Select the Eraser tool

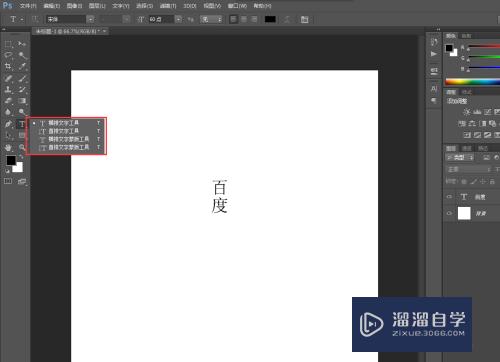coord(8,101)
